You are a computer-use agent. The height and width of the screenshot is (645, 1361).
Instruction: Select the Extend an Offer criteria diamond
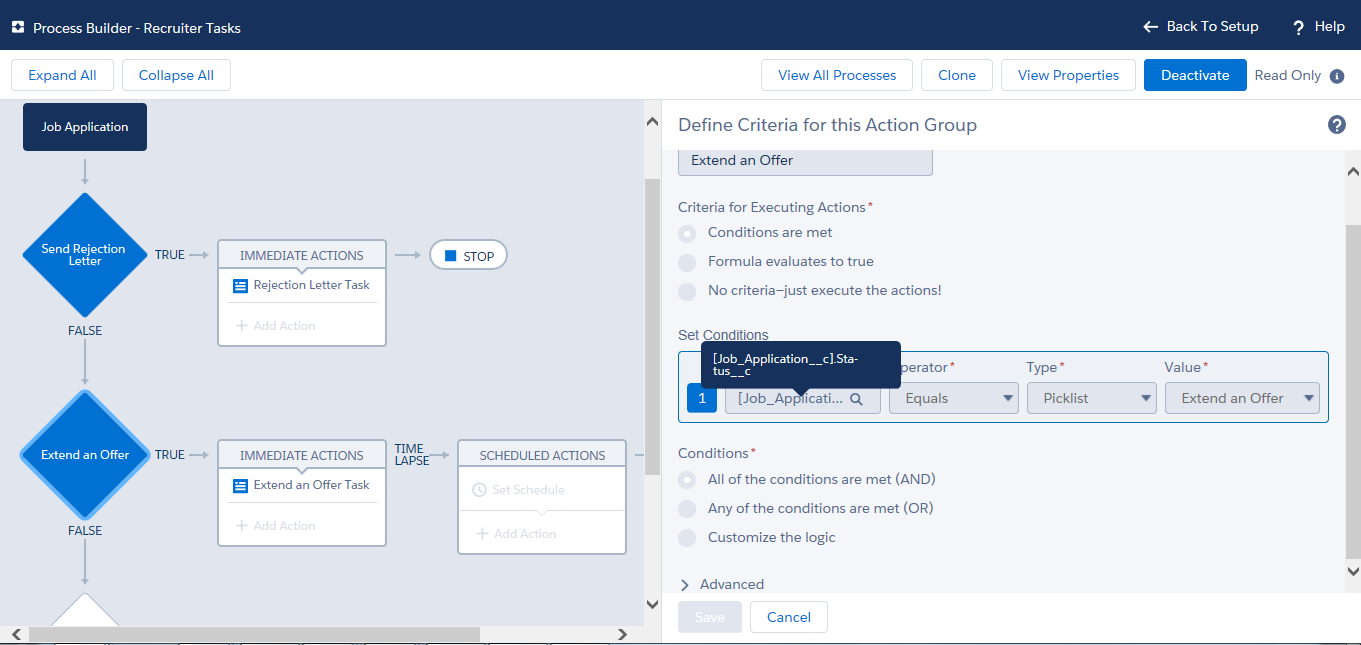(85, 455)
